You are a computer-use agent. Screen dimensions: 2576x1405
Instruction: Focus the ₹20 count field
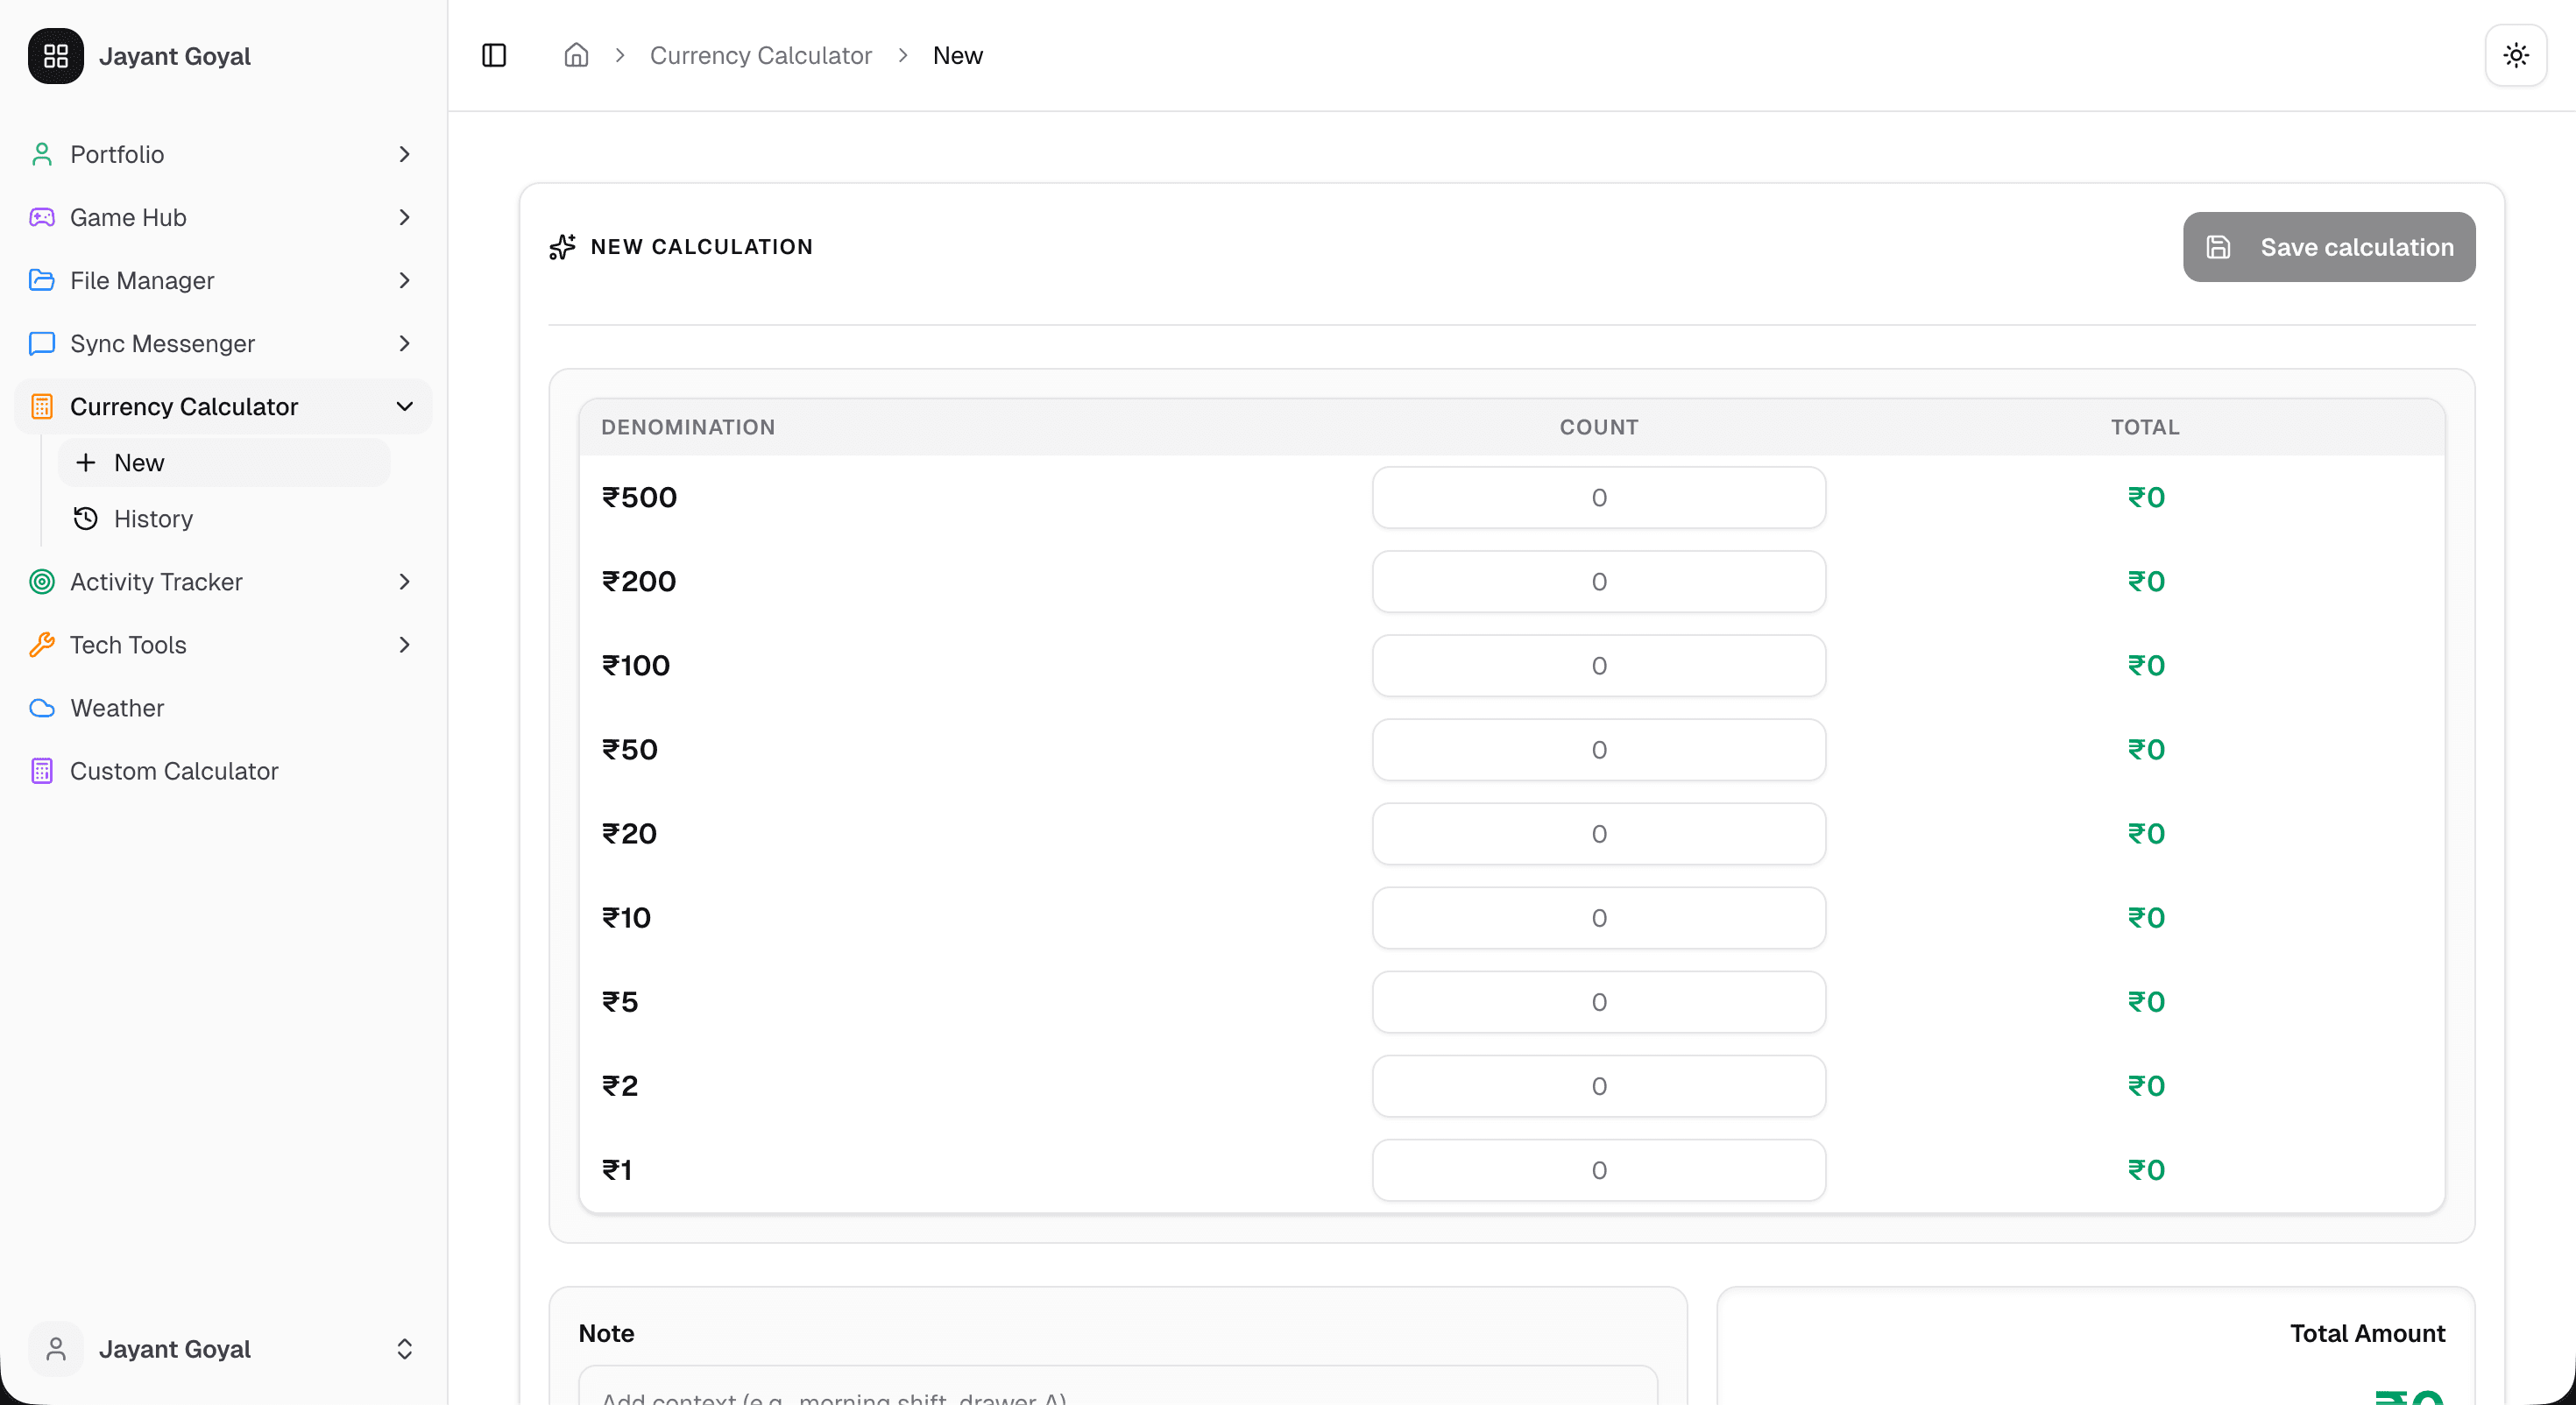pos(1599,833)
